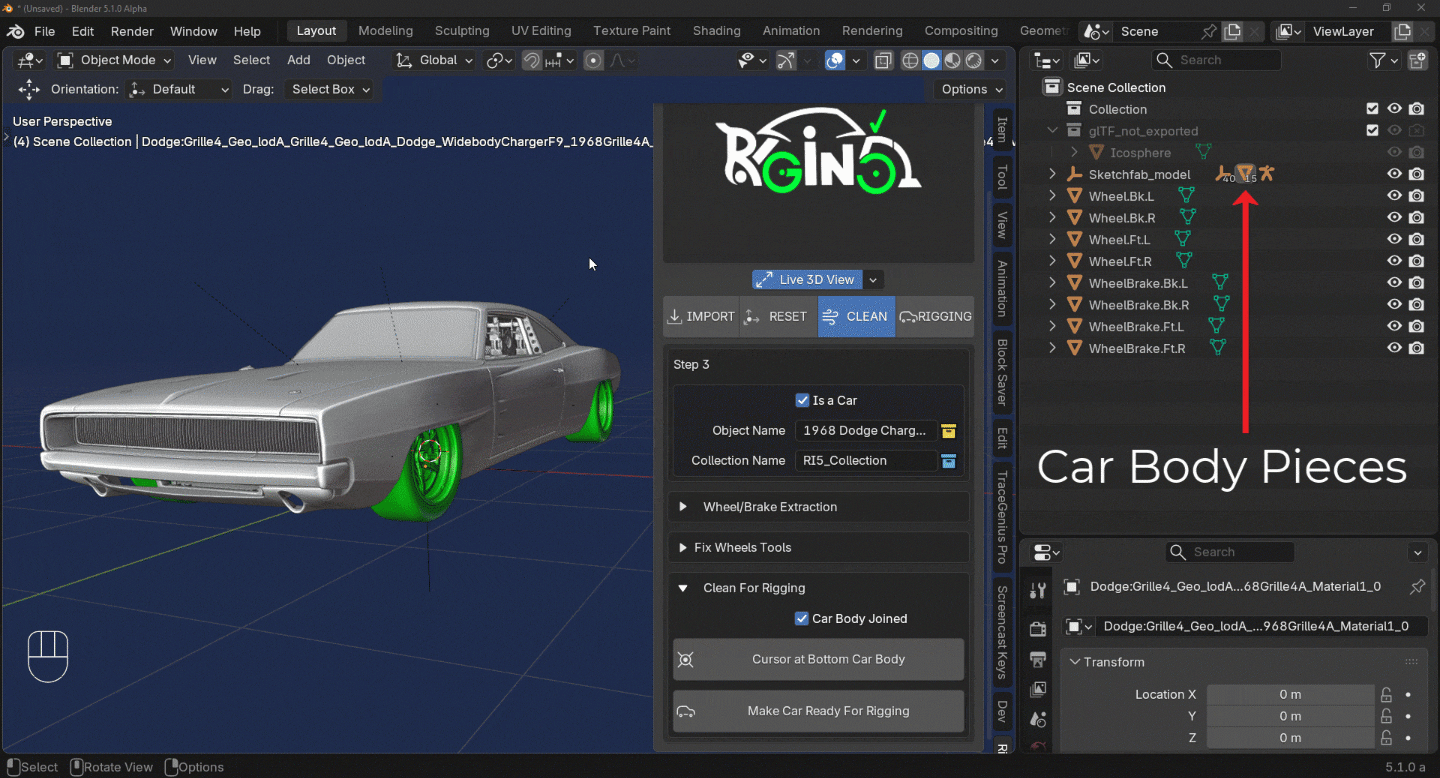Select rendered viewport shading sphere icon

click(x=974, y=60)
